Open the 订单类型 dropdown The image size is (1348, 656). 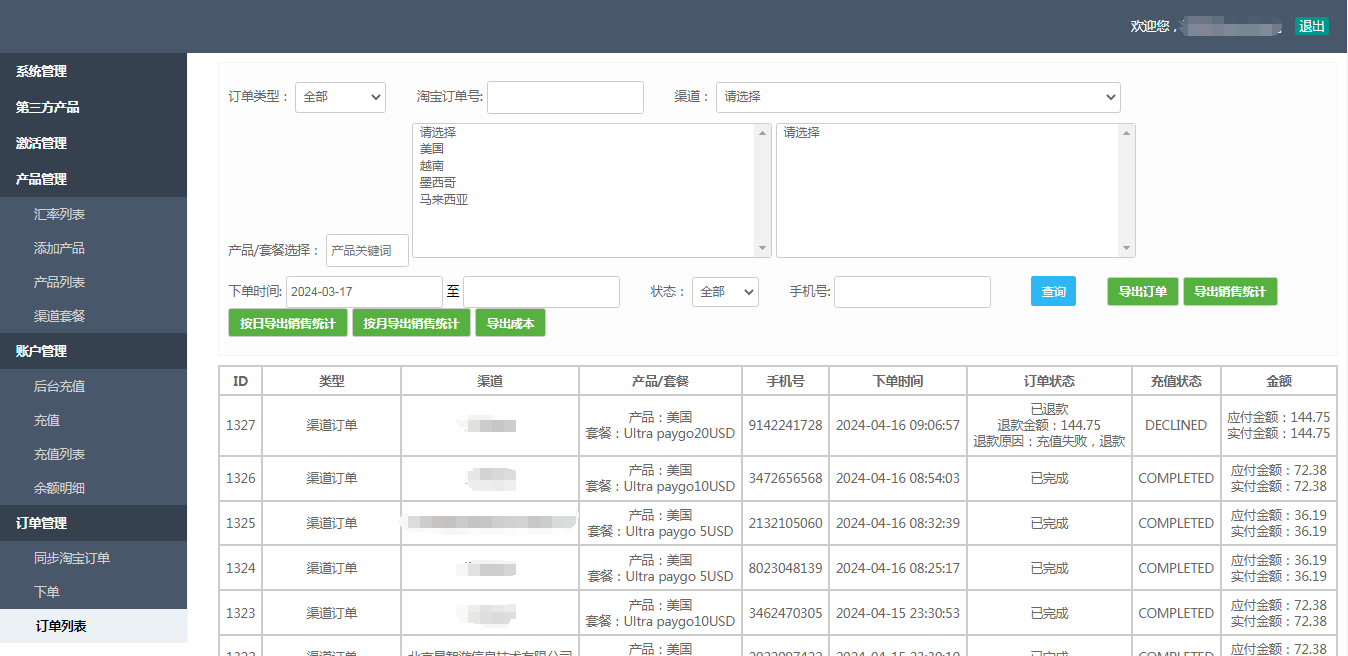(x=340, y=97)
